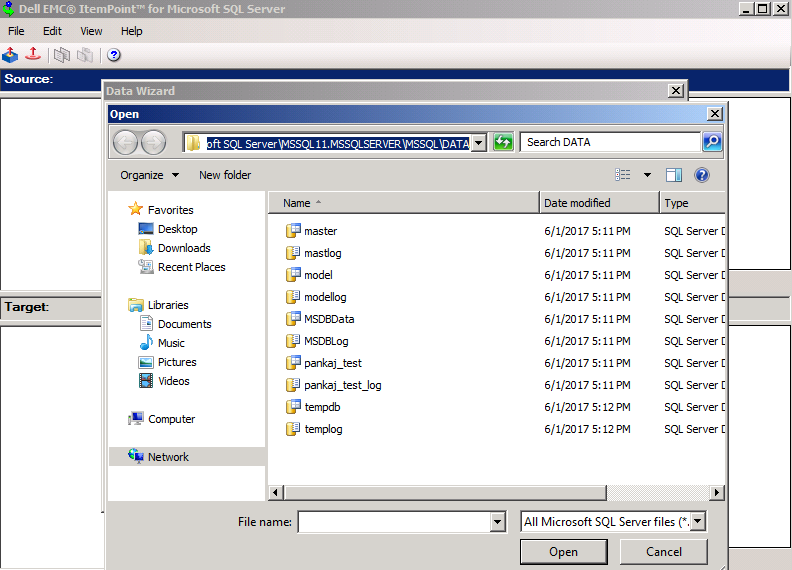
Task: Go forward with the Forward arrow
Action: (x=154, y=142)
